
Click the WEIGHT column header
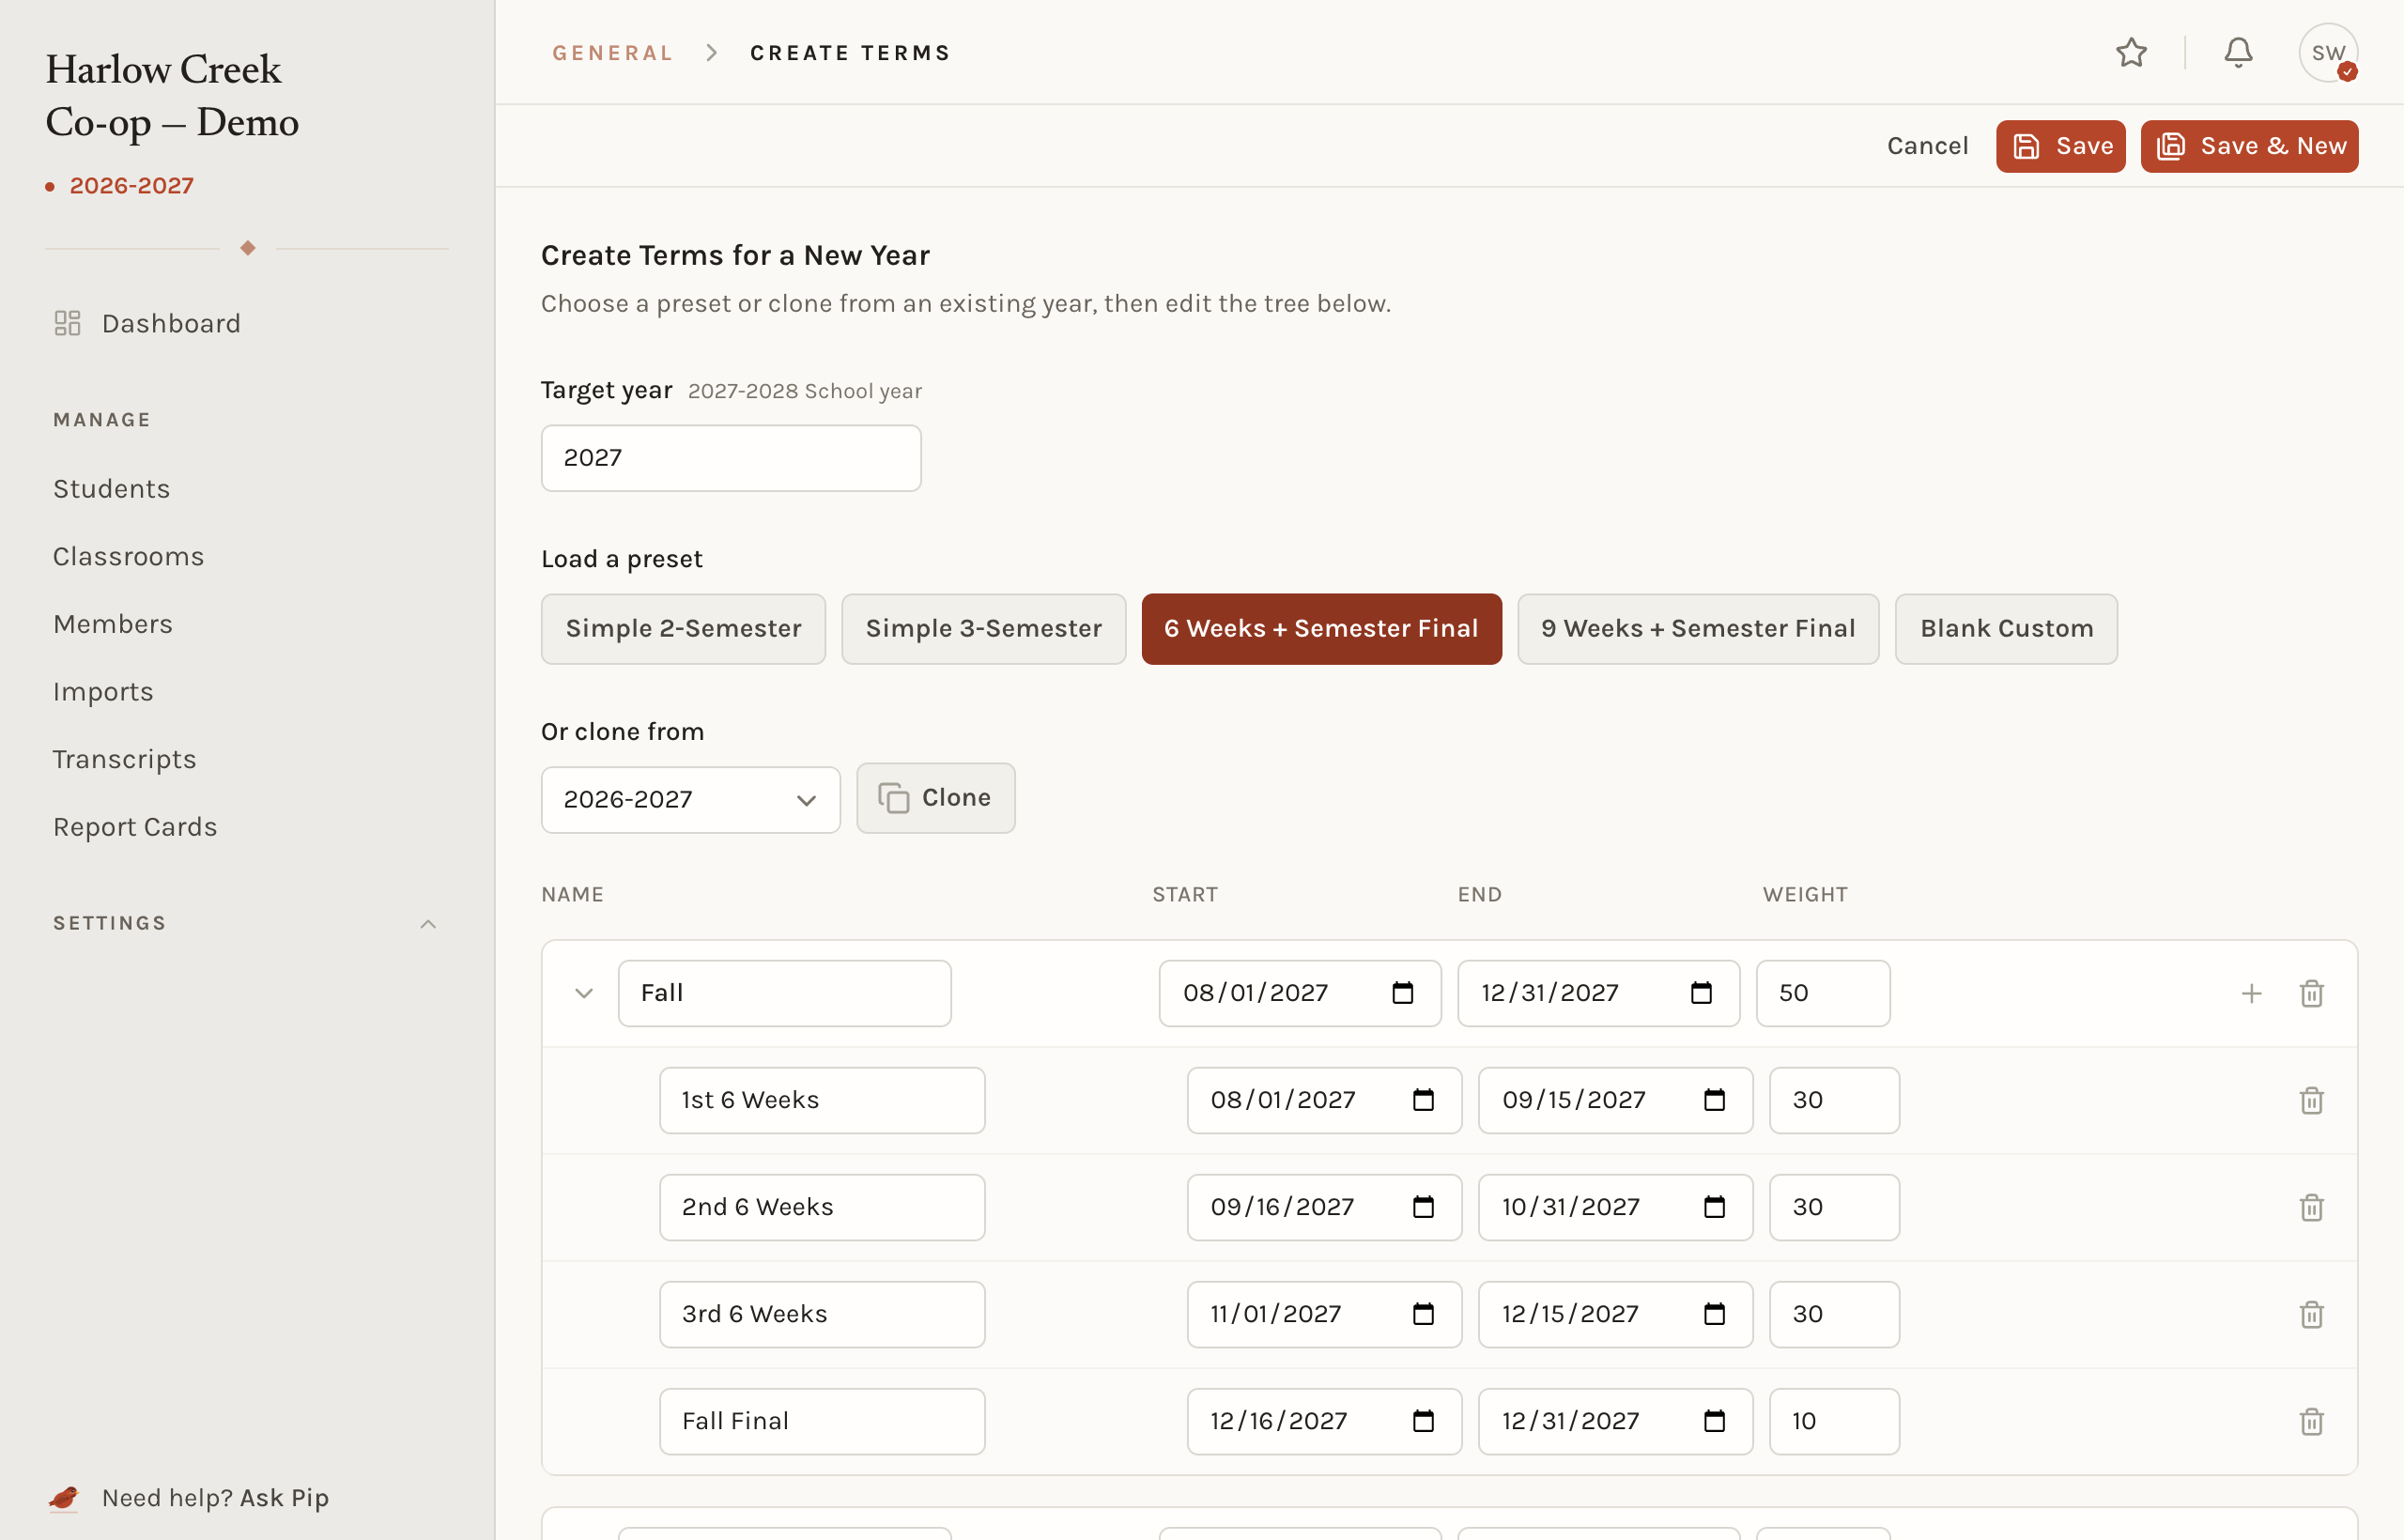pyautogui.click(x=1805, y=894)
